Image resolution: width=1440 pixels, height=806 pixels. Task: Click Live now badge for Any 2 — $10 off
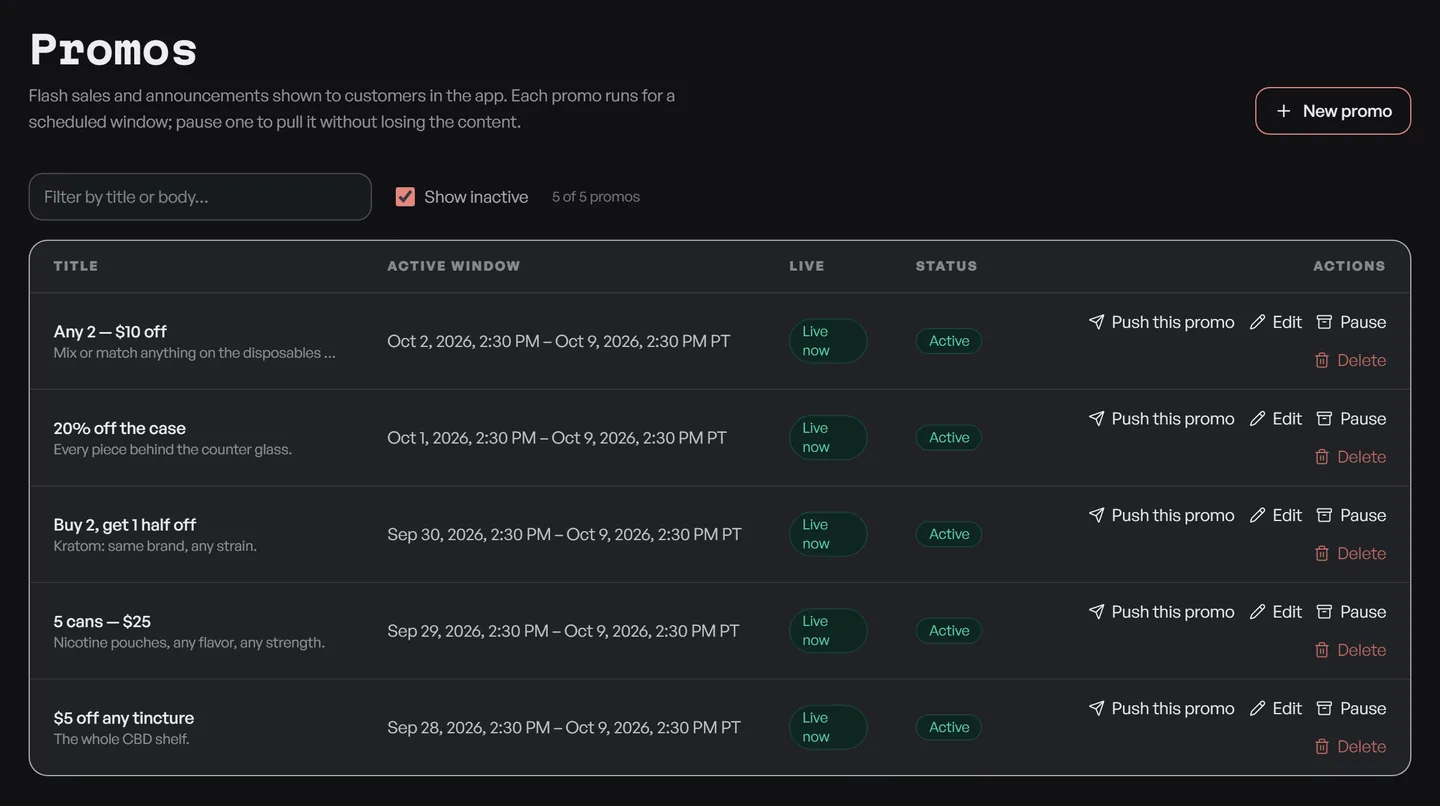tap(828, 341)
